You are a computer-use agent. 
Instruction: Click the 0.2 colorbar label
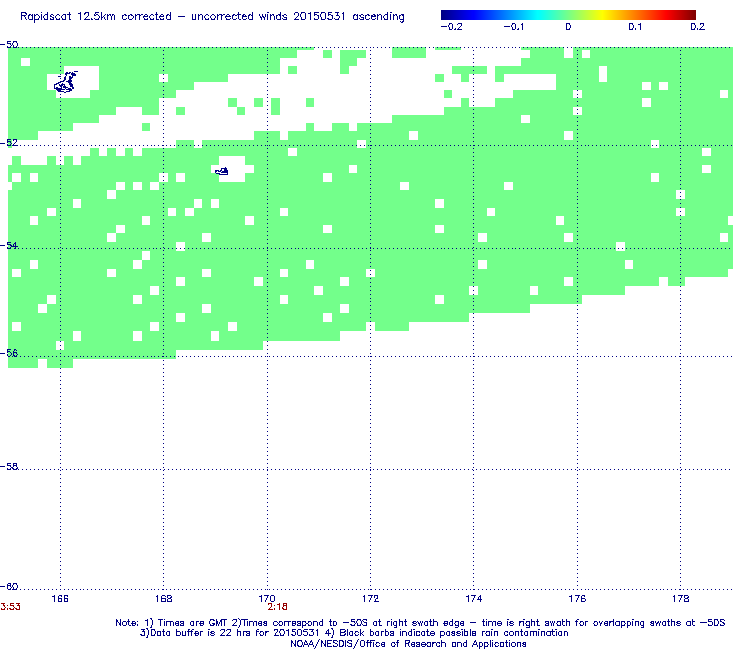(698, 27)
